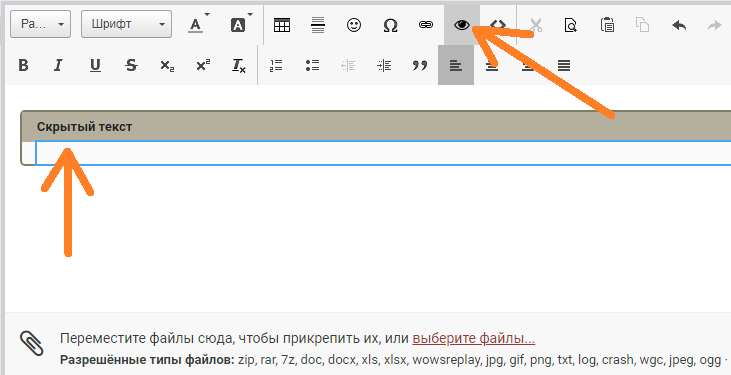
Task: Redo the last action
Action: click(x=714, y=25)
